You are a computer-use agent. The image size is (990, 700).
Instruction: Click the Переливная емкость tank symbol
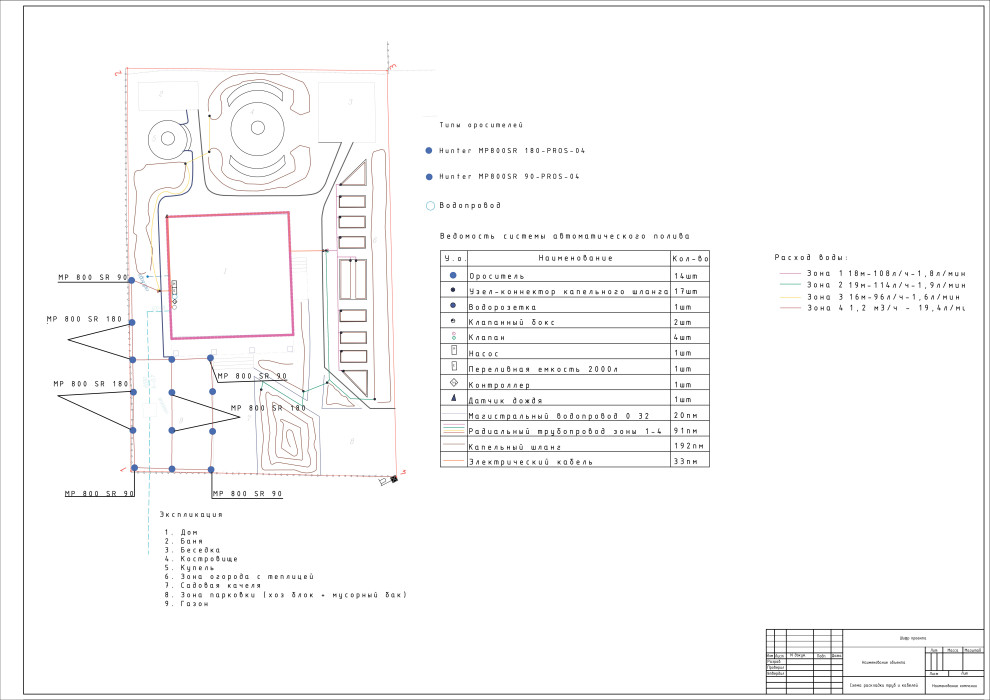click(x=453, y=368)
